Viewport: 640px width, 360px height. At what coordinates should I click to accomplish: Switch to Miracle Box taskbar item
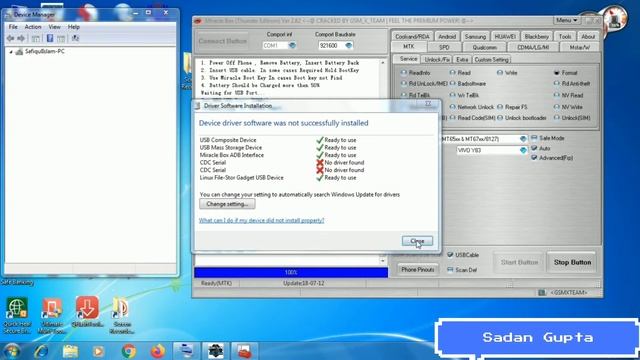point(216,351)
